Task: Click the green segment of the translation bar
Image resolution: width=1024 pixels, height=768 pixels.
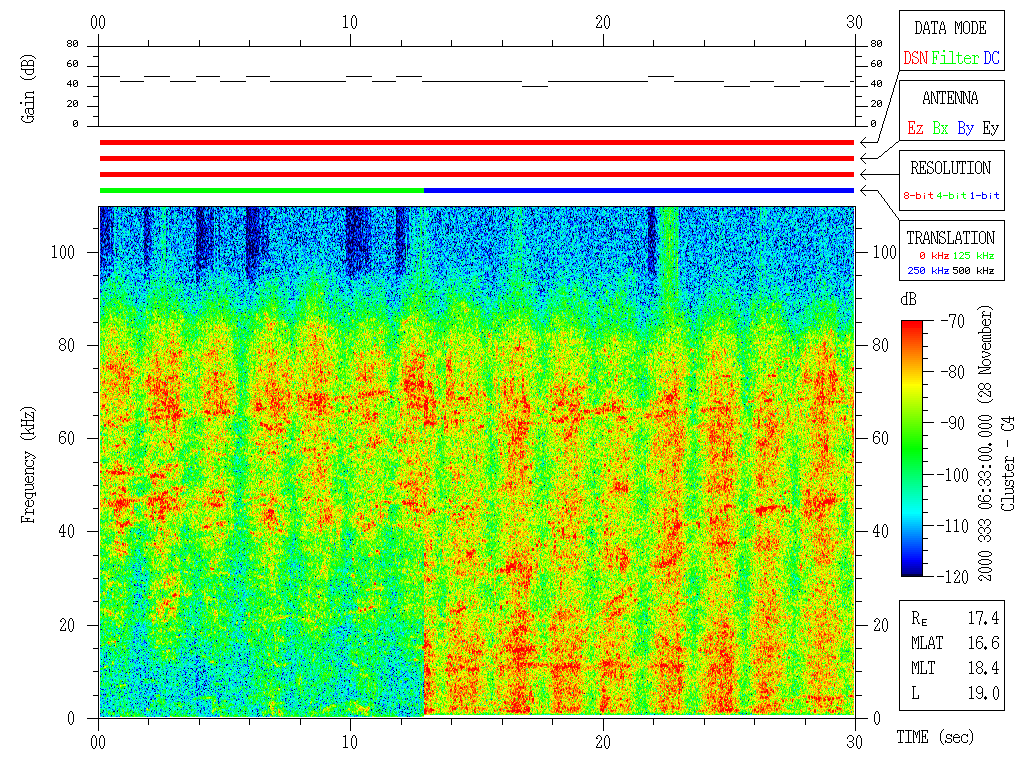Action: [x=261, y=190]
